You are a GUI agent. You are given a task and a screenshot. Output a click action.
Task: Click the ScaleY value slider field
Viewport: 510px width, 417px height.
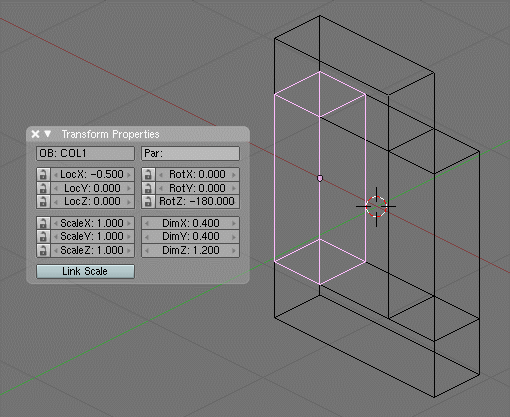92,236
